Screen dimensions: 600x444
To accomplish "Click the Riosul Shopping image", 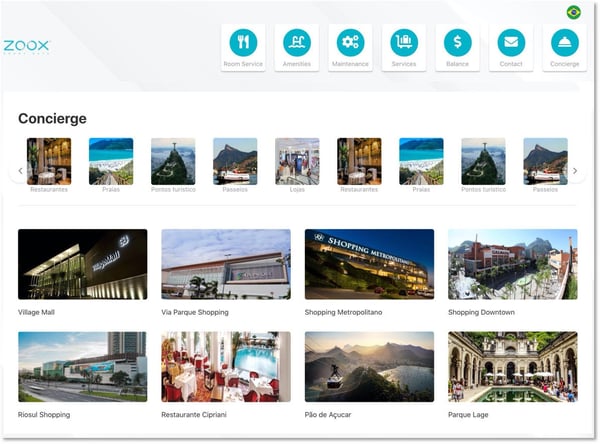I will pyautogui.click(x=82, y=366).
